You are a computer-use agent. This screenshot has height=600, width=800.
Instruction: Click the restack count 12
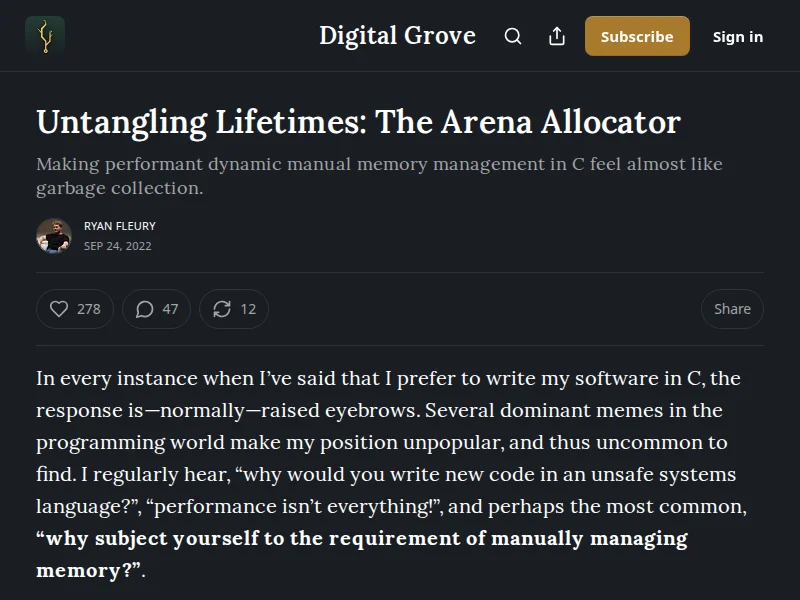[248, 309]
